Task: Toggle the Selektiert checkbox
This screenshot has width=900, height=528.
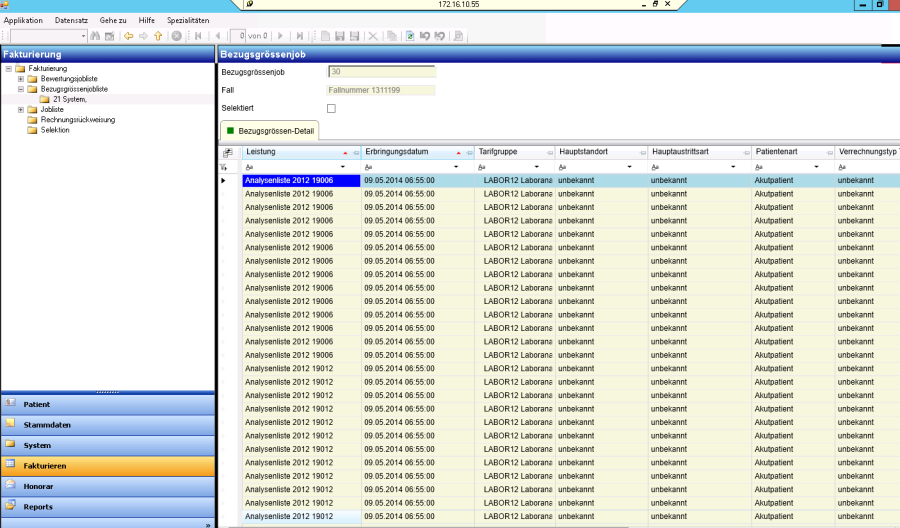Action: 332,108
